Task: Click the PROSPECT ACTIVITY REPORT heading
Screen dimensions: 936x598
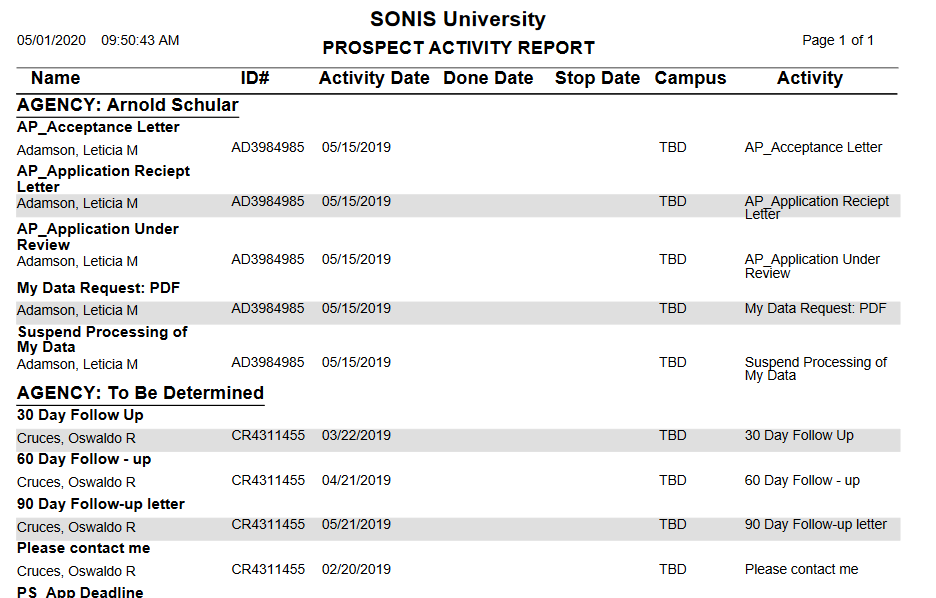Action: click(x=458, y=48)
